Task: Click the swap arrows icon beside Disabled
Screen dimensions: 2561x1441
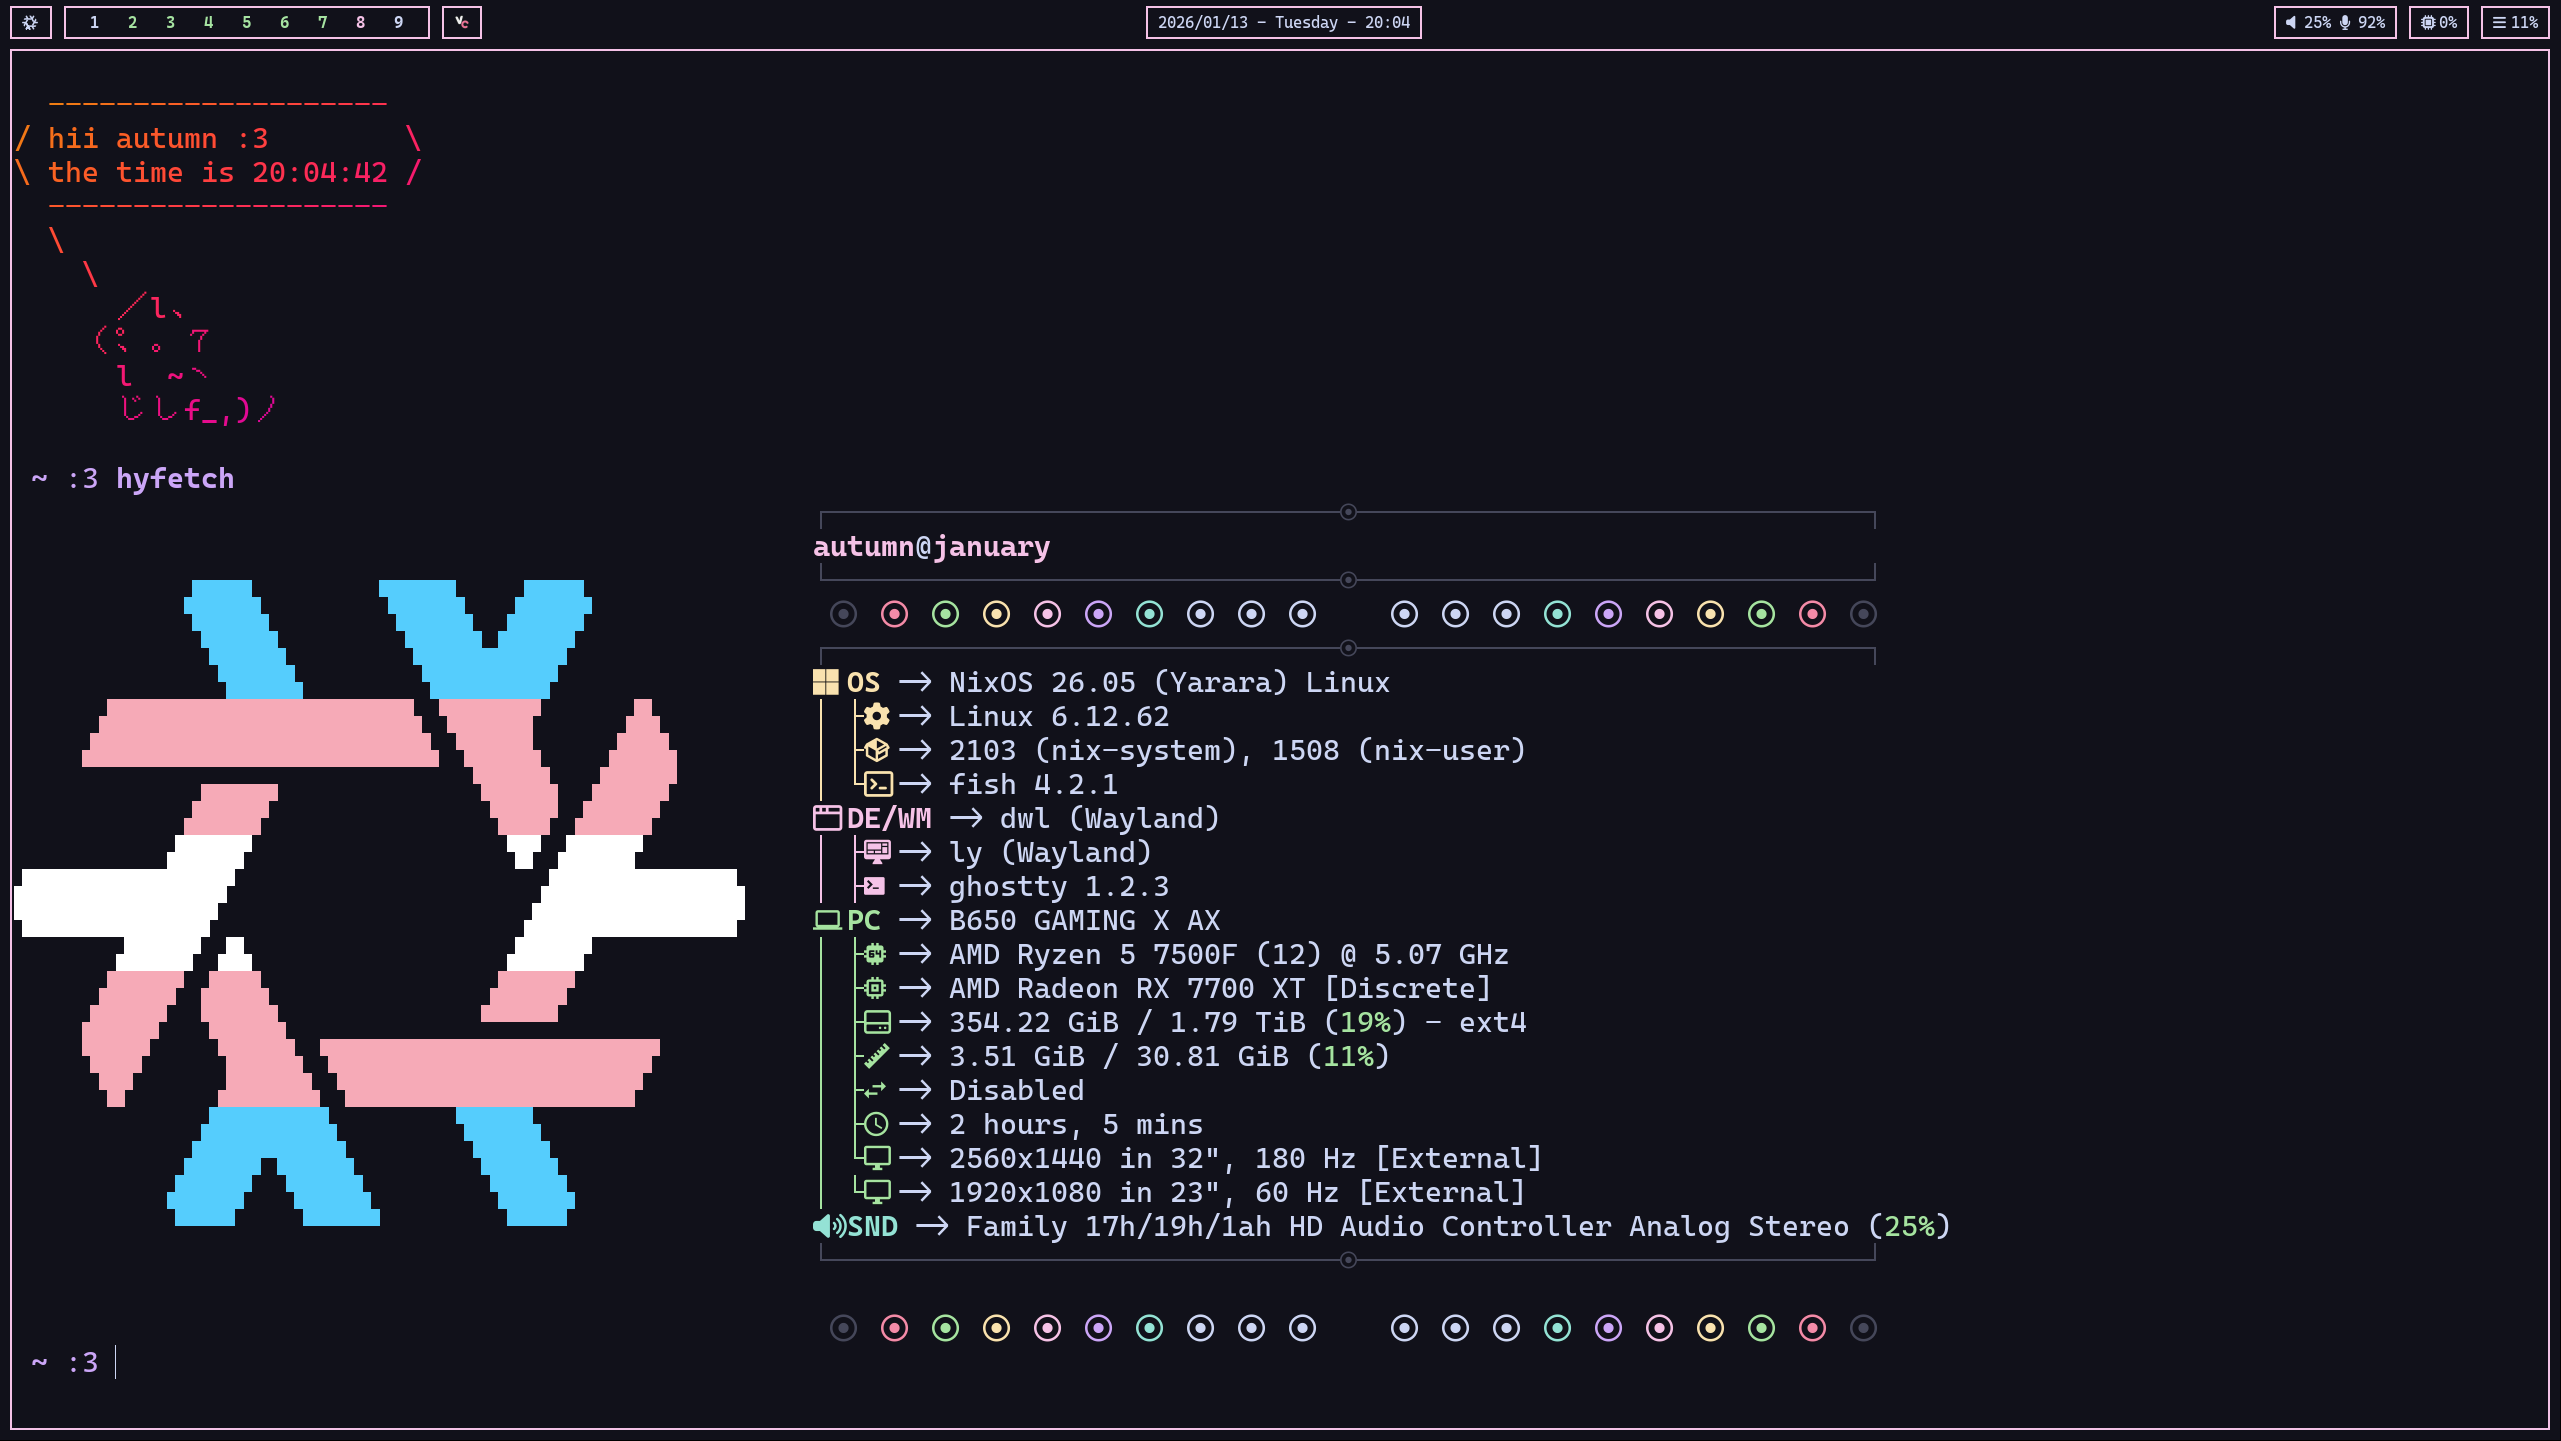Action: click(875, 1091)
